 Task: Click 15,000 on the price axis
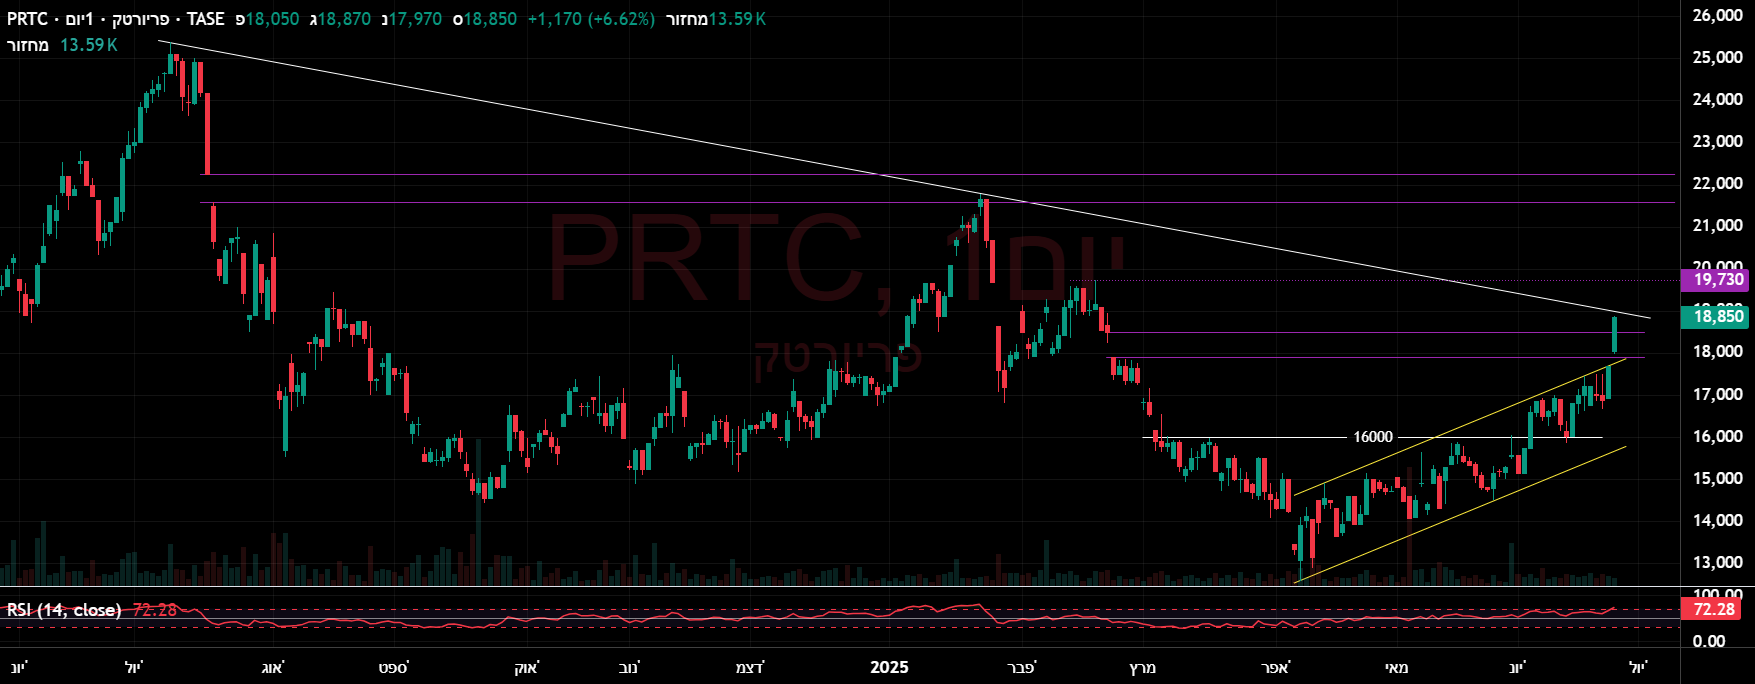point(1717,478)
